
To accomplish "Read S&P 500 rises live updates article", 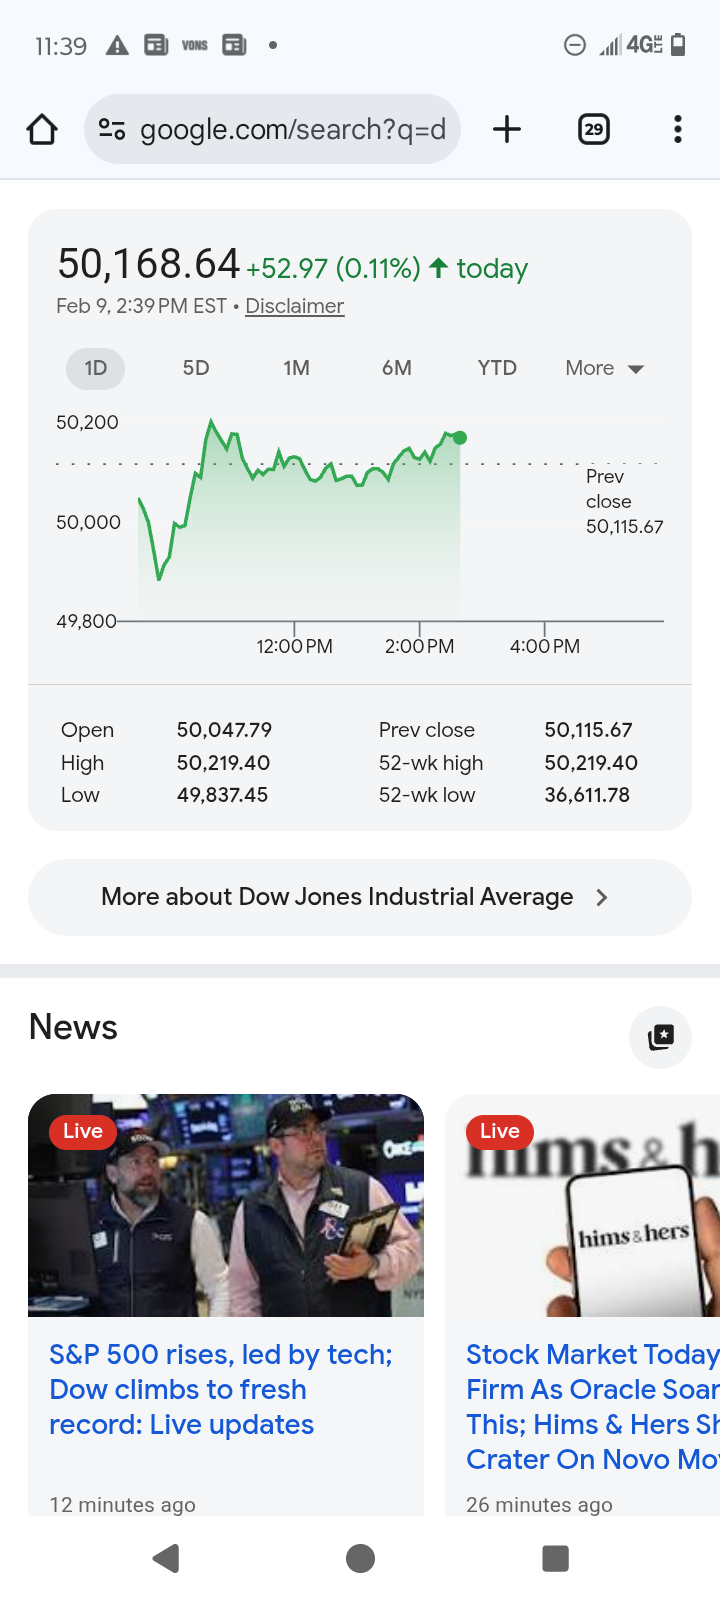I will click(x=220, y=1389).
